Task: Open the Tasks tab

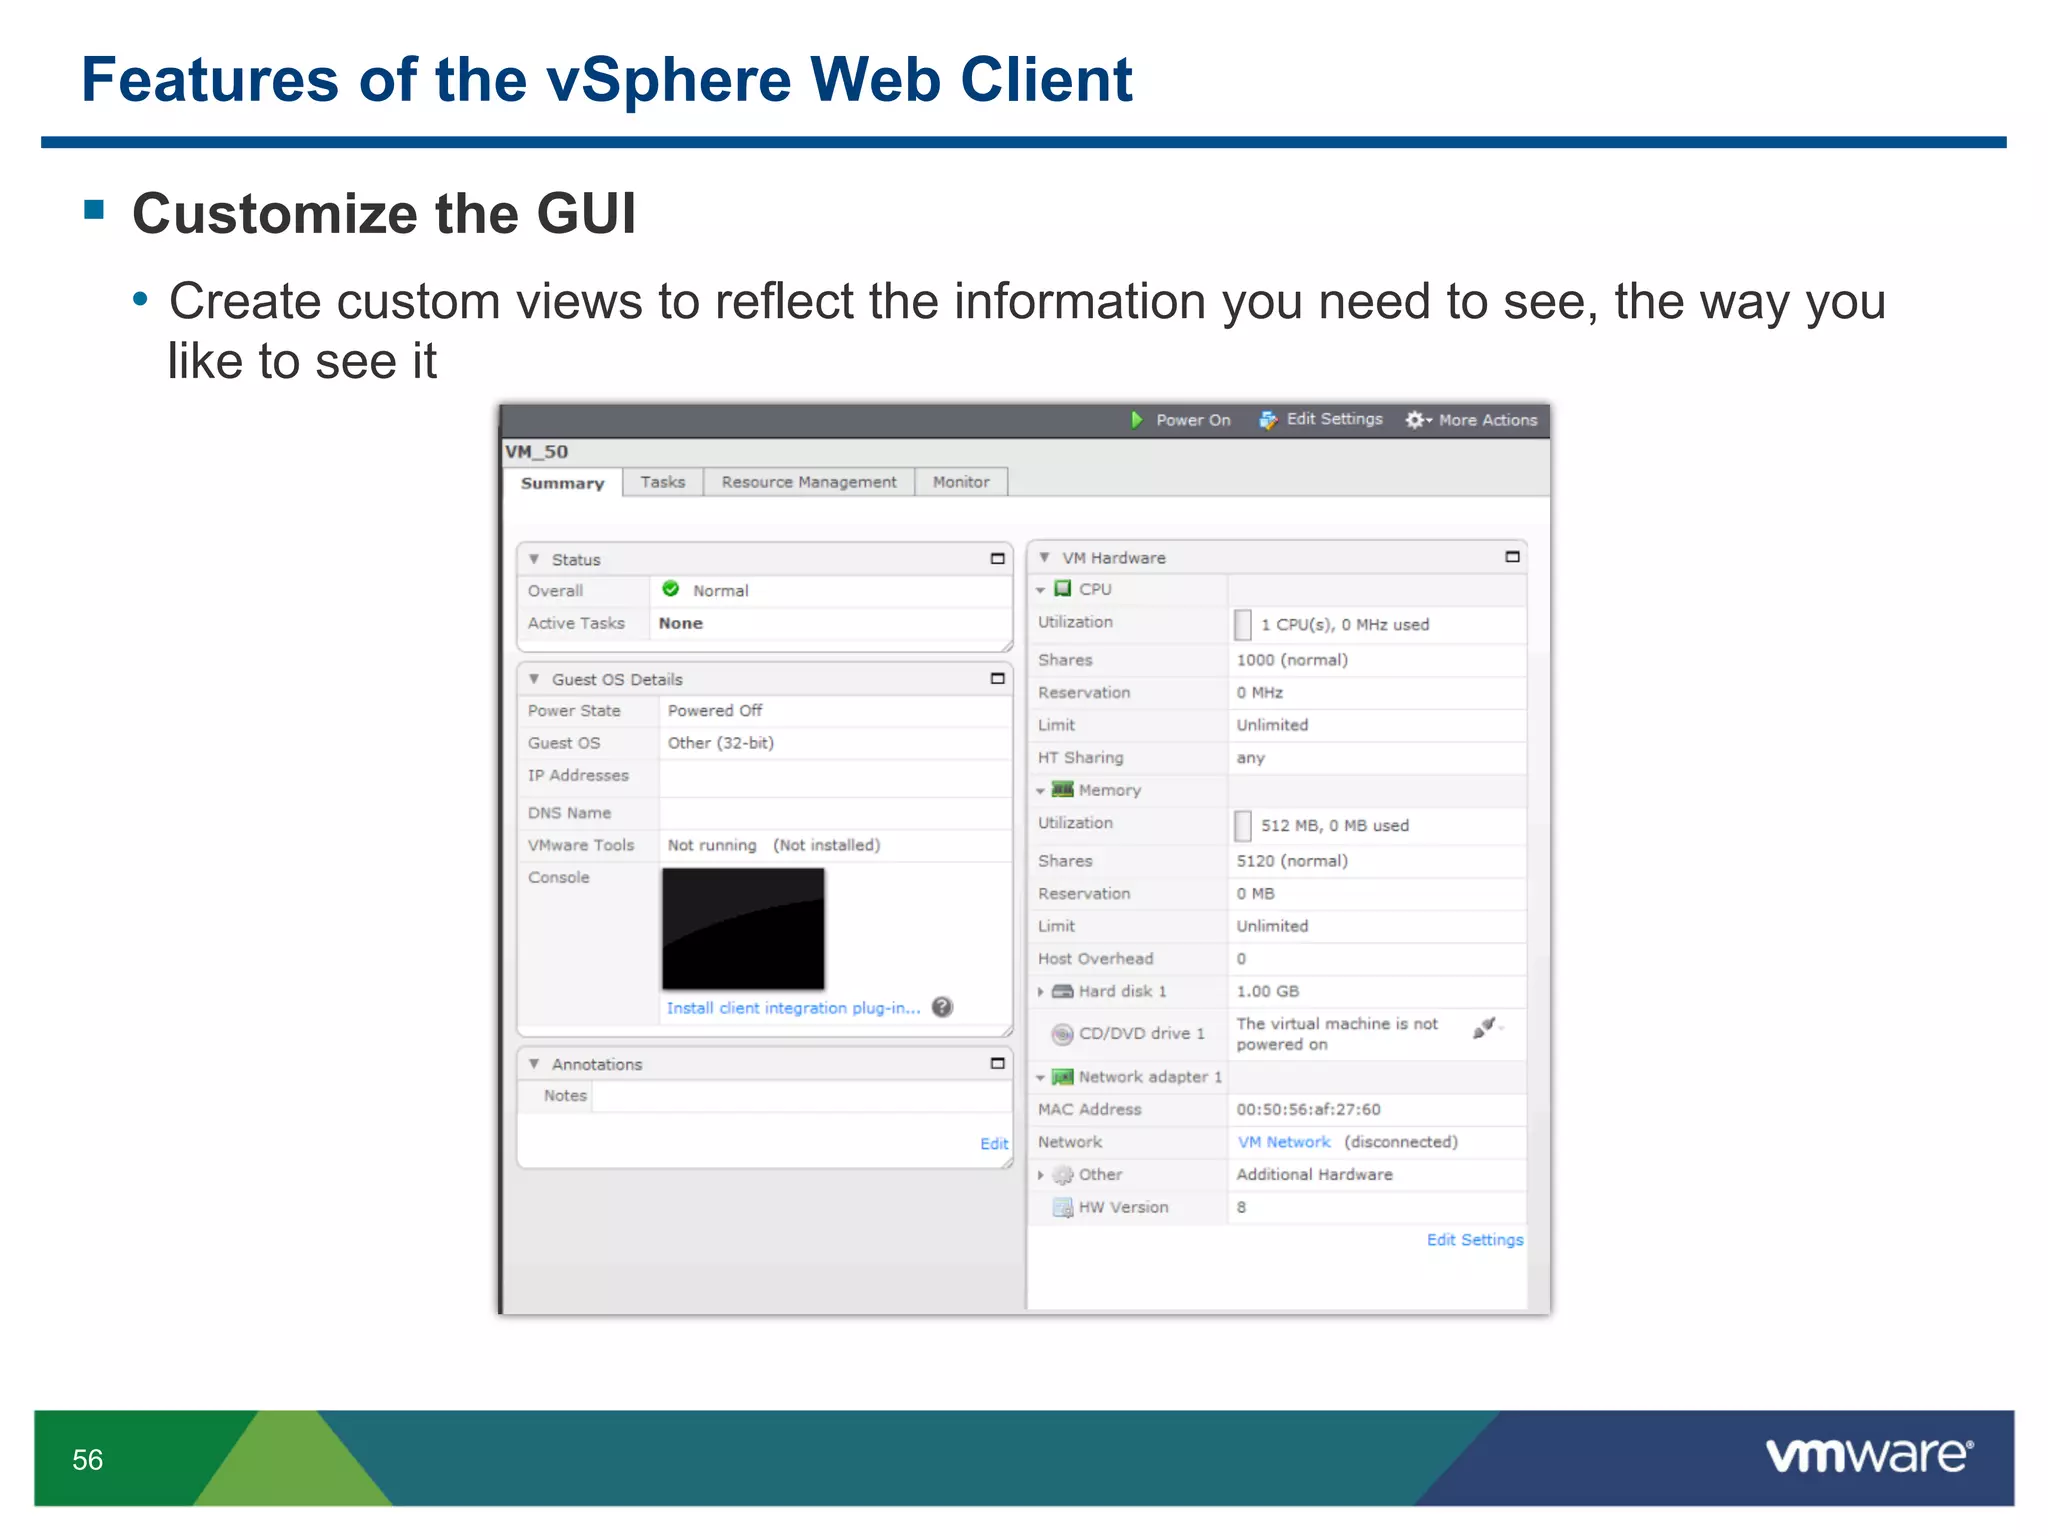Action: coord(663,482)
